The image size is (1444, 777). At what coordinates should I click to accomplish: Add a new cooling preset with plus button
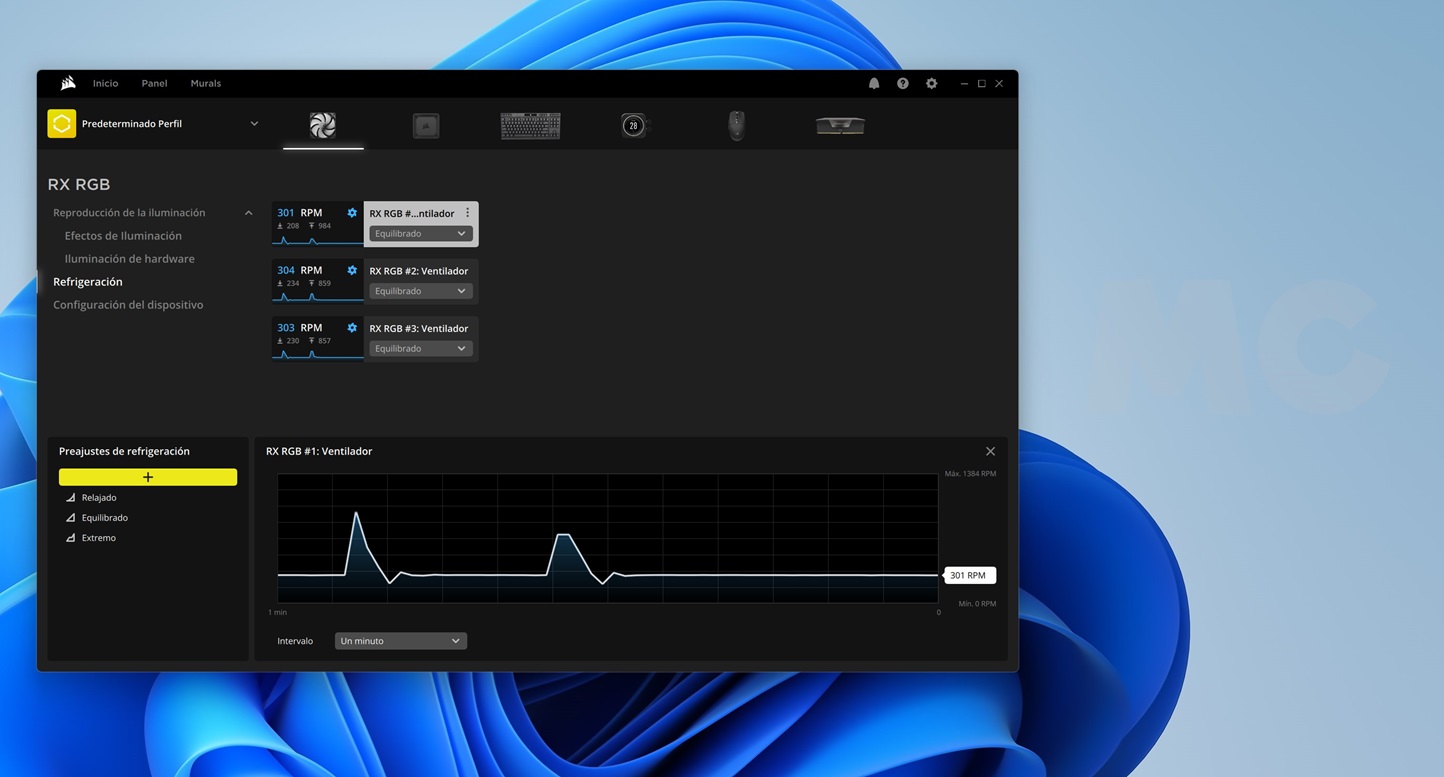[x=148, y=477]
